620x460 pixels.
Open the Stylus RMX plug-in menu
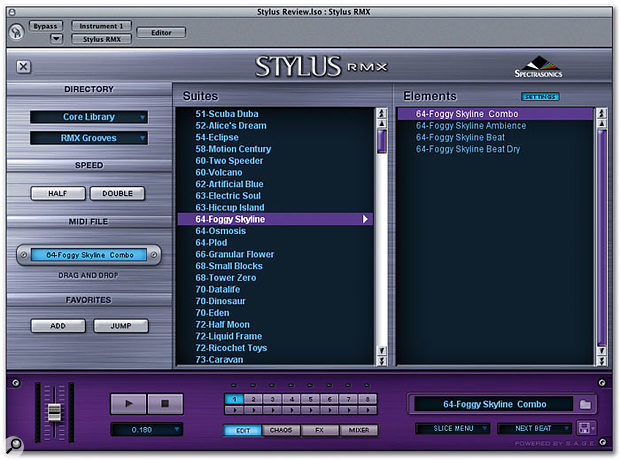point(101,39)
